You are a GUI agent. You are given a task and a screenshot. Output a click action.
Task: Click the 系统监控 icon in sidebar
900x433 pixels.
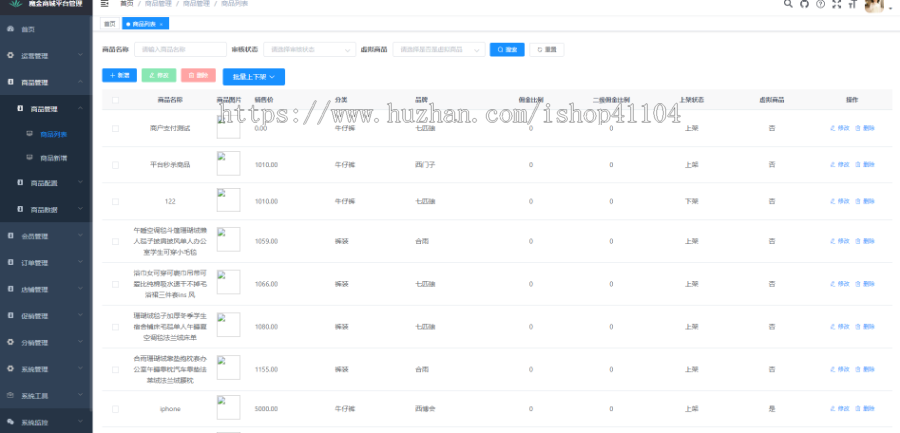click(10, 422)
